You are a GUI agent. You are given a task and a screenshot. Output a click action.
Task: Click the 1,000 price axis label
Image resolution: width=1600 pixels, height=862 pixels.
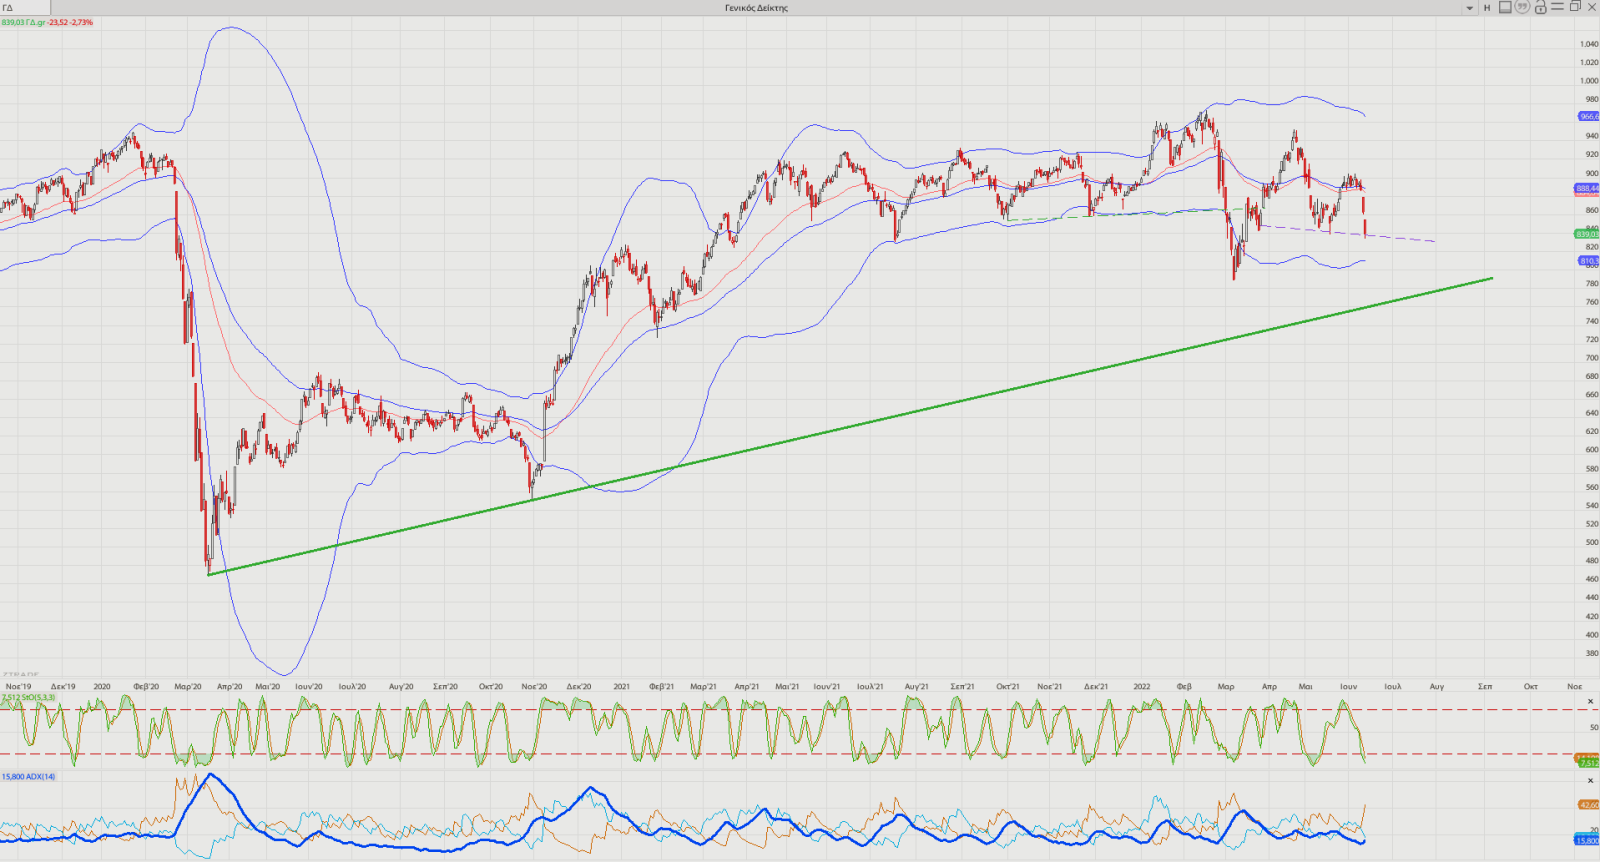pos(1589,81)
